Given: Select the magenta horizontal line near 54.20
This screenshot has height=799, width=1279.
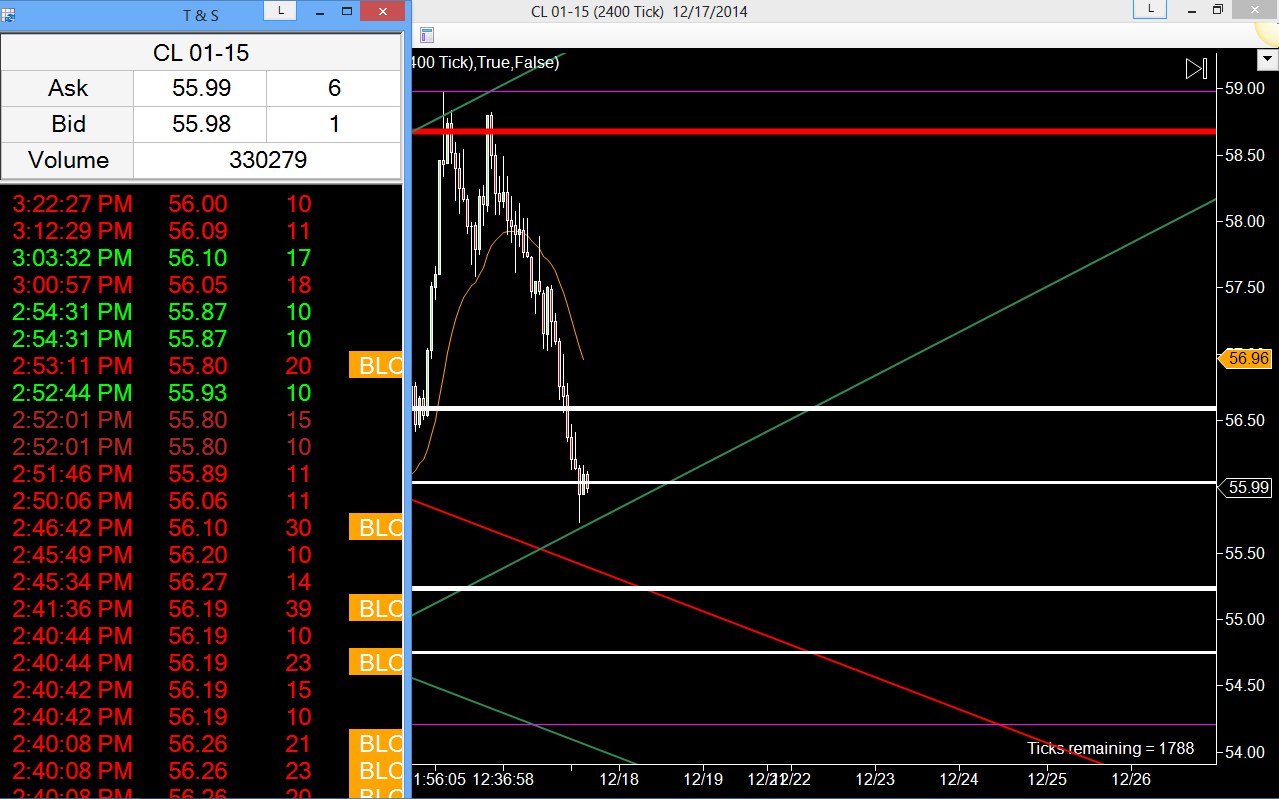Looking at the screenshot, I should click(x=813, y=724).
